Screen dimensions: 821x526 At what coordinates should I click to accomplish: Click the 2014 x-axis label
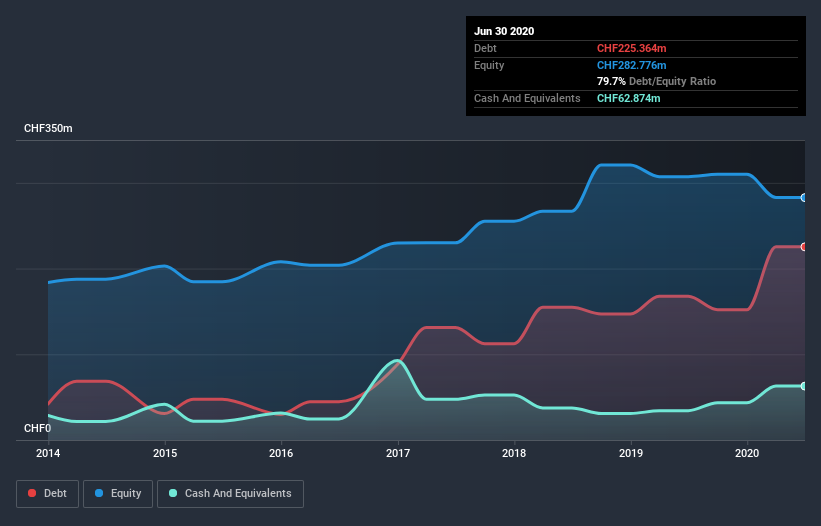point(48,453)
